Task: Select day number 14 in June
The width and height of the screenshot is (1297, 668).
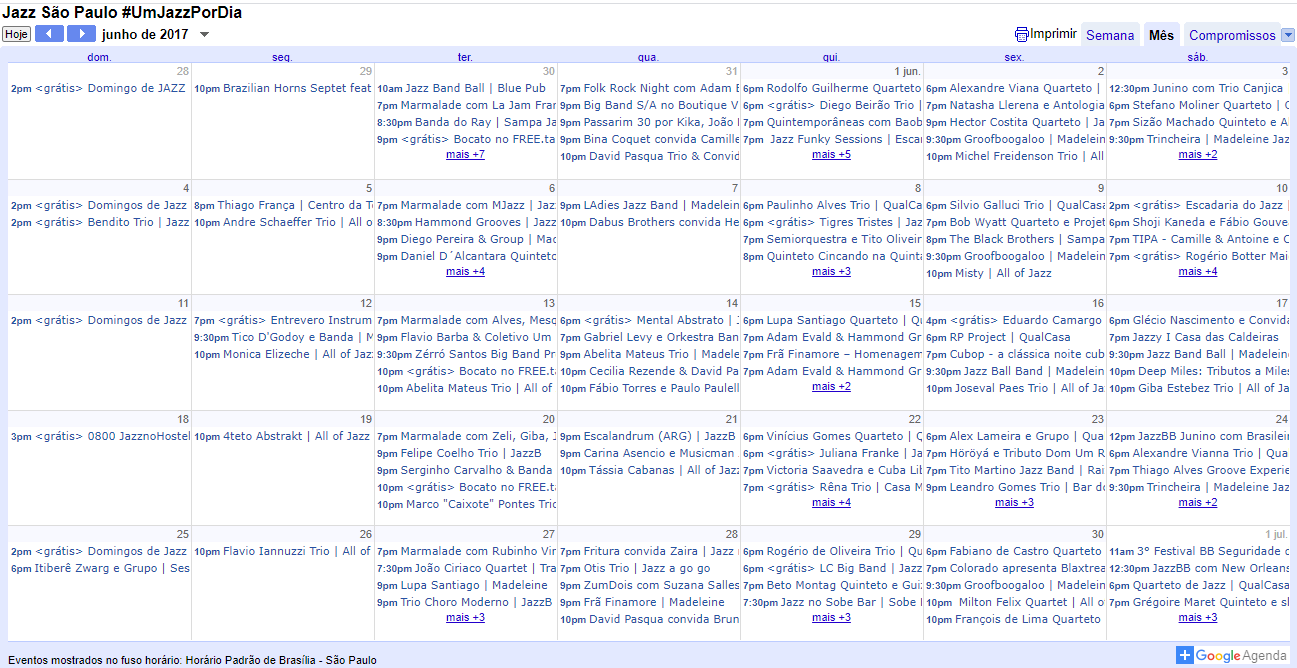Action: tap(732, 304)
